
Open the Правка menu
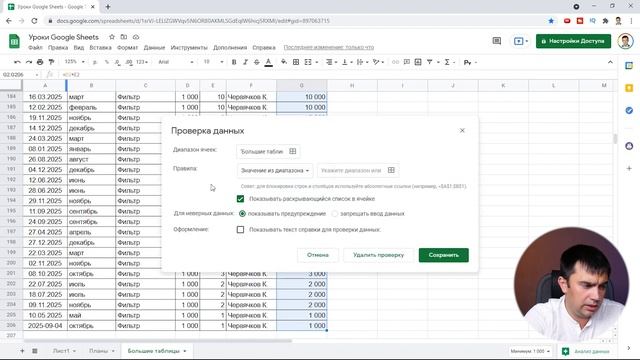[58, 48]
